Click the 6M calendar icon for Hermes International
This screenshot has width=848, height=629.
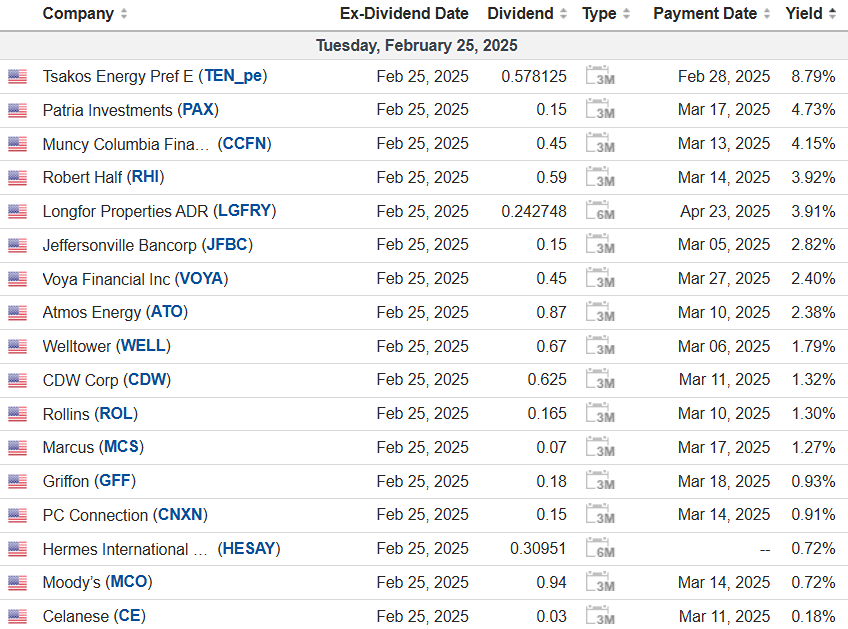coord(600,549)
